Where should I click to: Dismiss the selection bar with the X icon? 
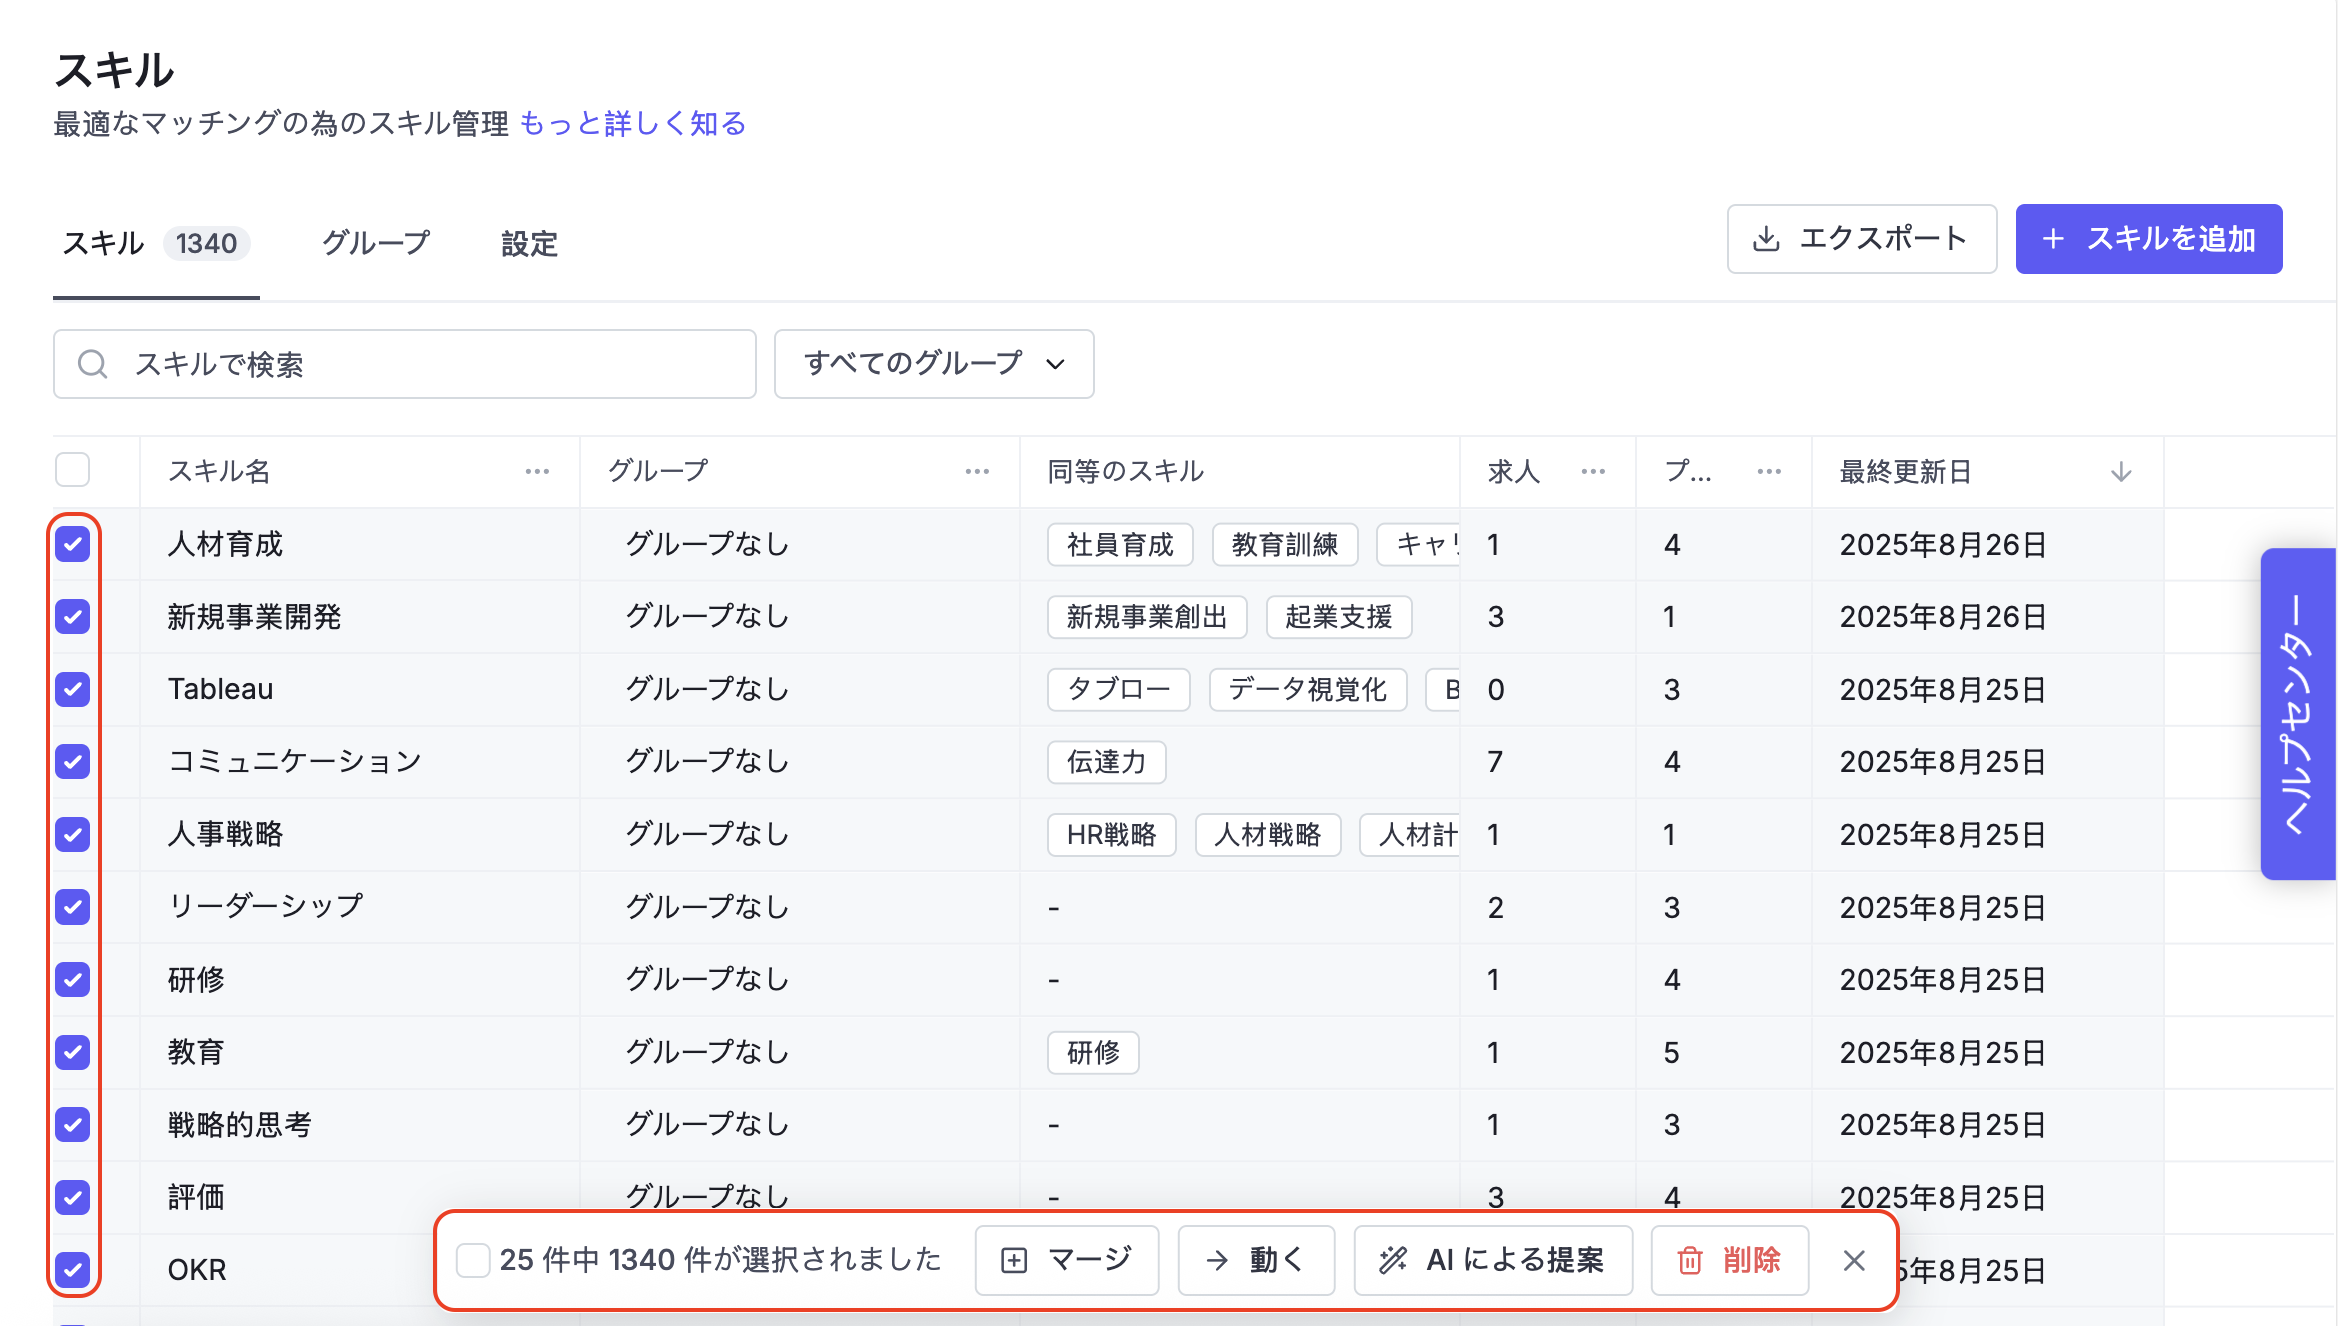pyautogui.click(x=1854, y=1260)
